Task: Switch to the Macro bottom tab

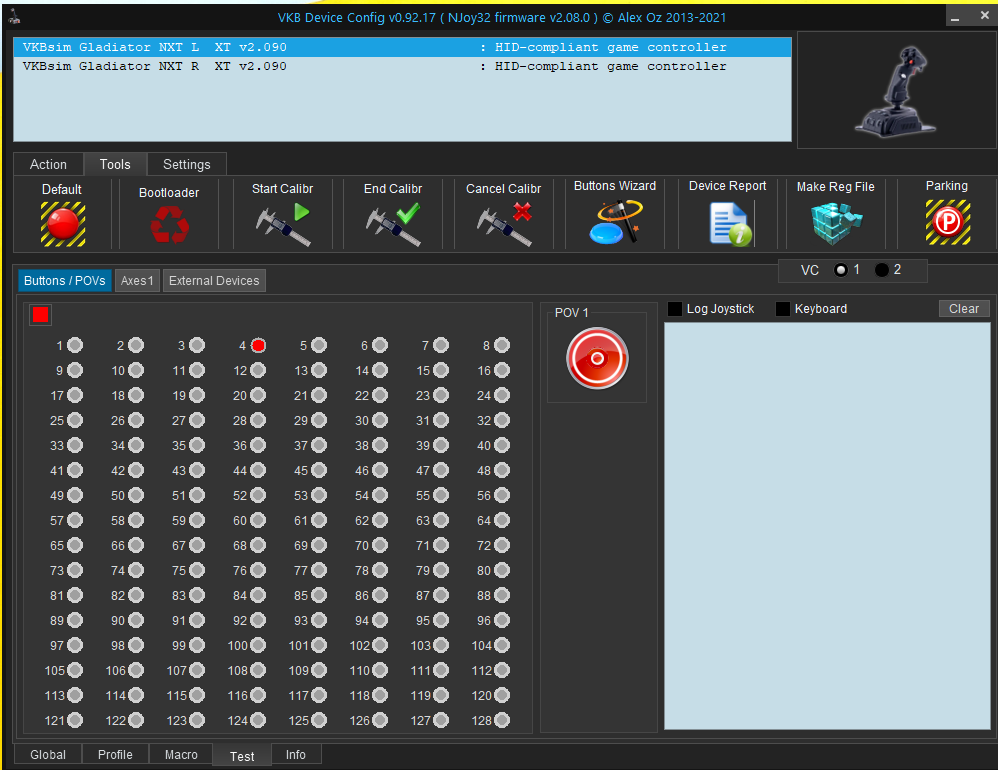Action: [x=181, y=754]
